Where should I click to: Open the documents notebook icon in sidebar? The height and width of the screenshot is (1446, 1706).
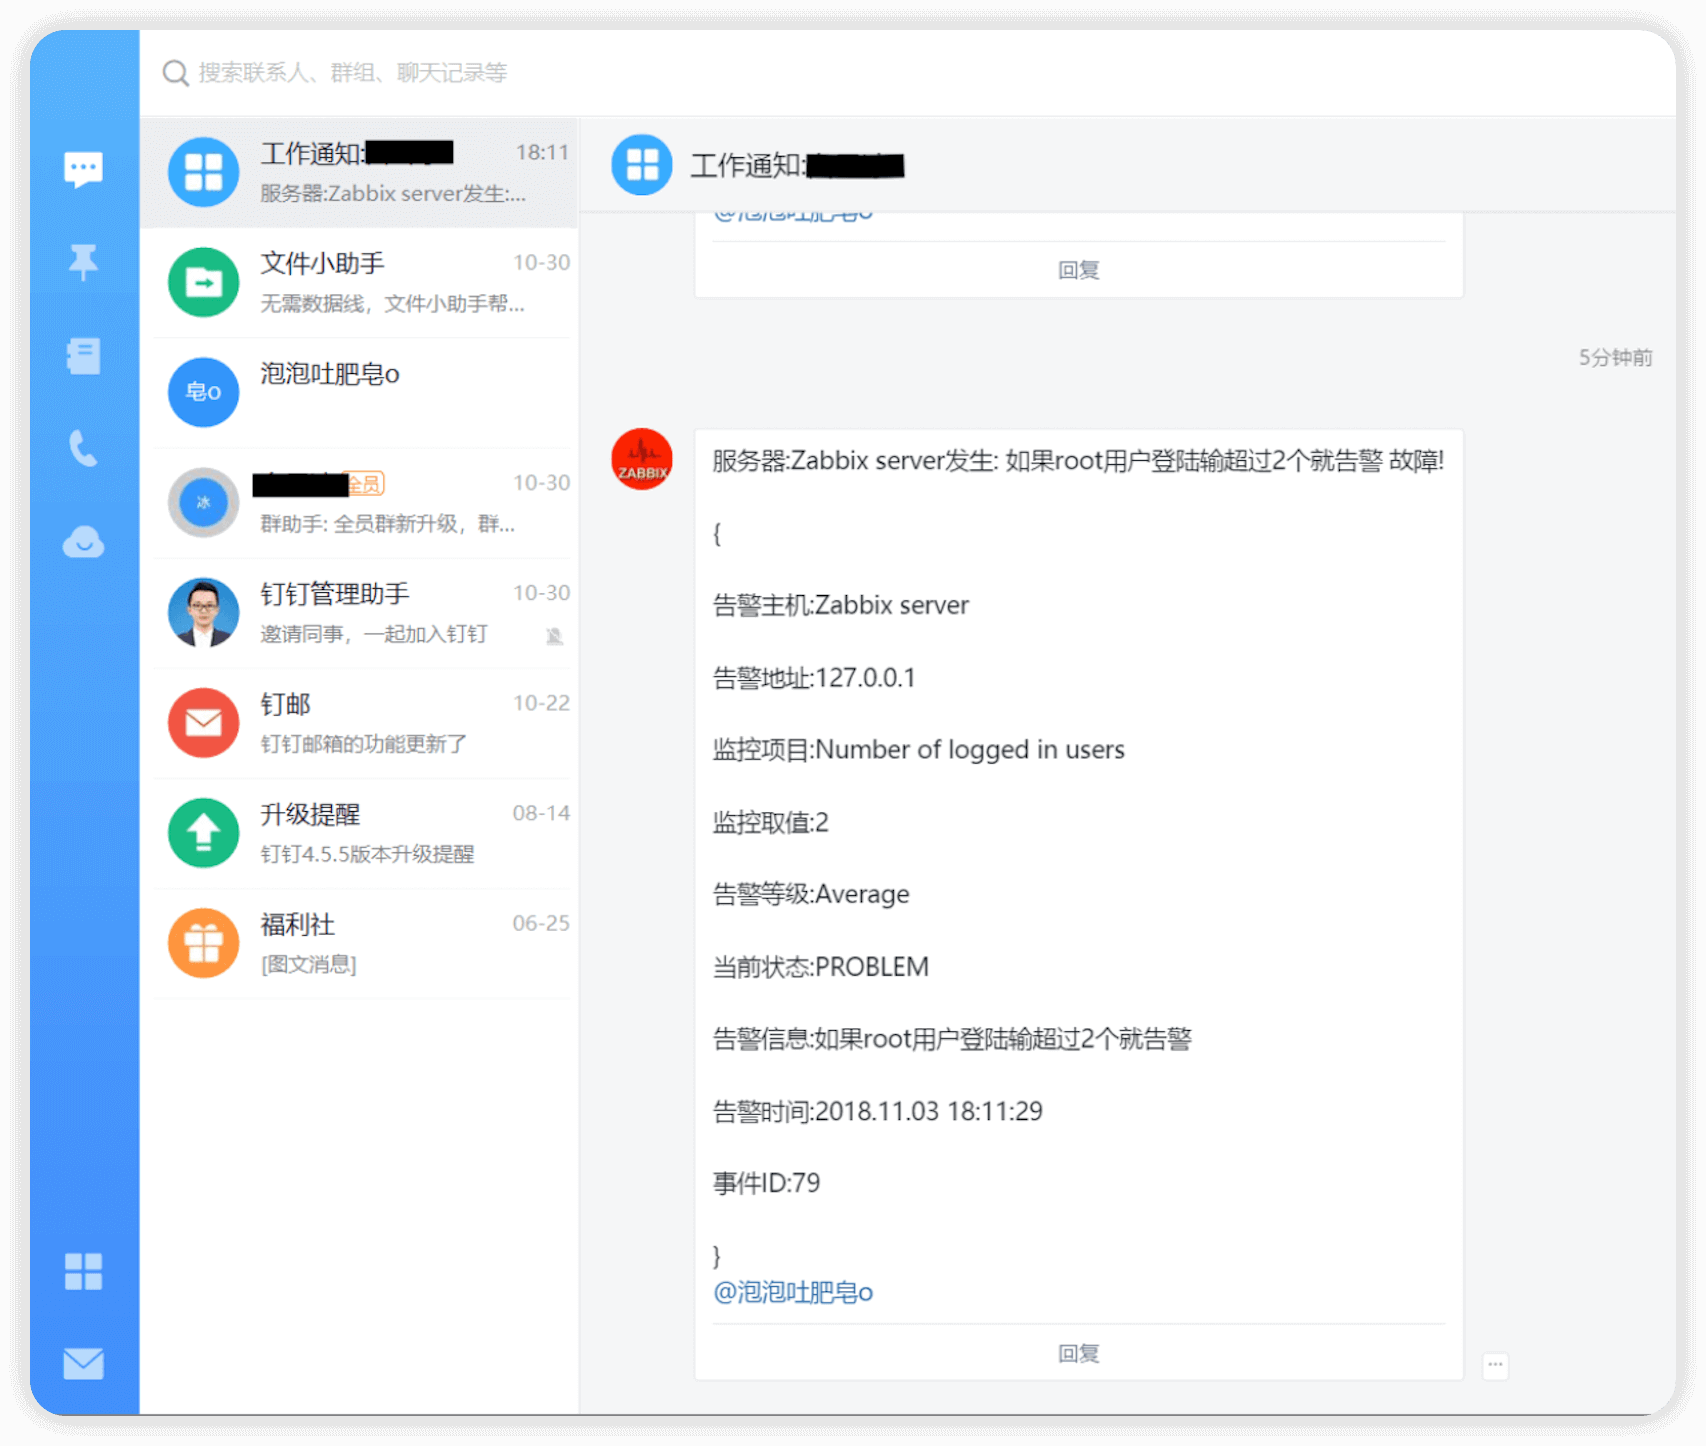pos(83,355)
